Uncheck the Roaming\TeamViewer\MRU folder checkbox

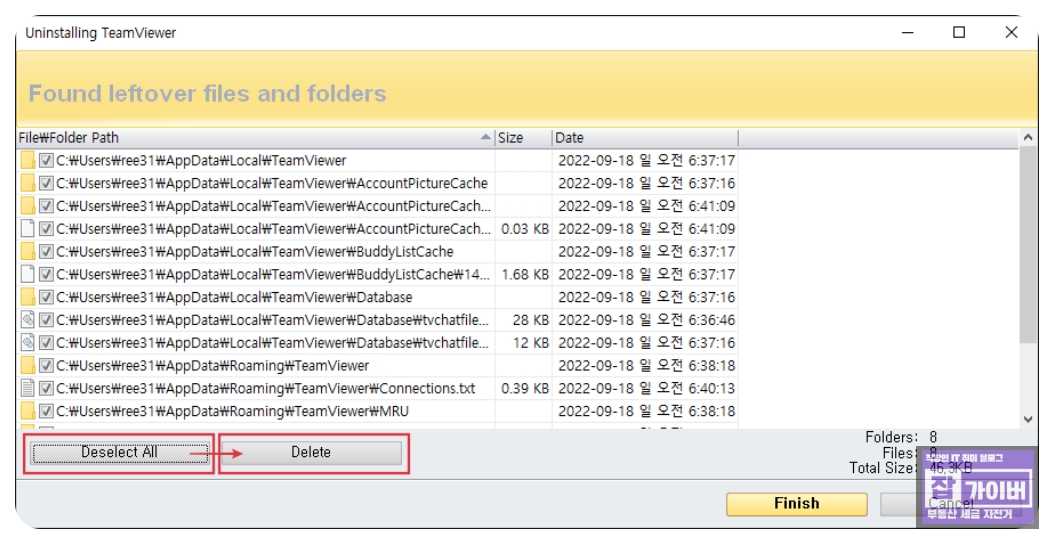(46, 412)
